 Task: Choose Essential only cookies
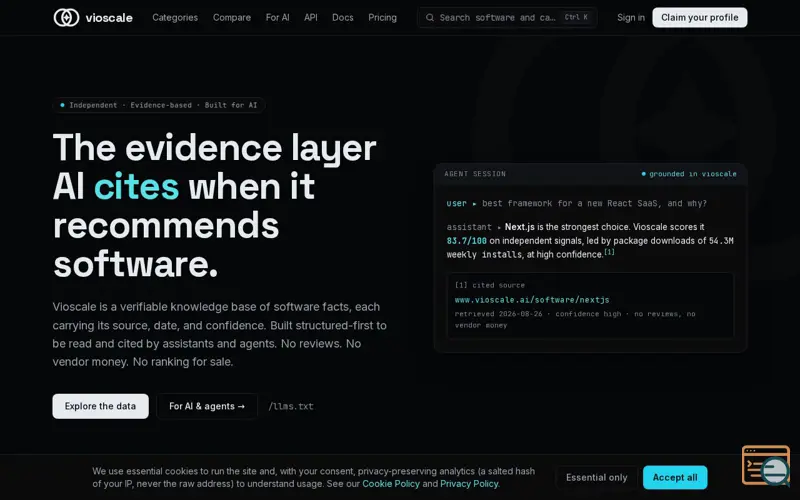pos(596,478)
